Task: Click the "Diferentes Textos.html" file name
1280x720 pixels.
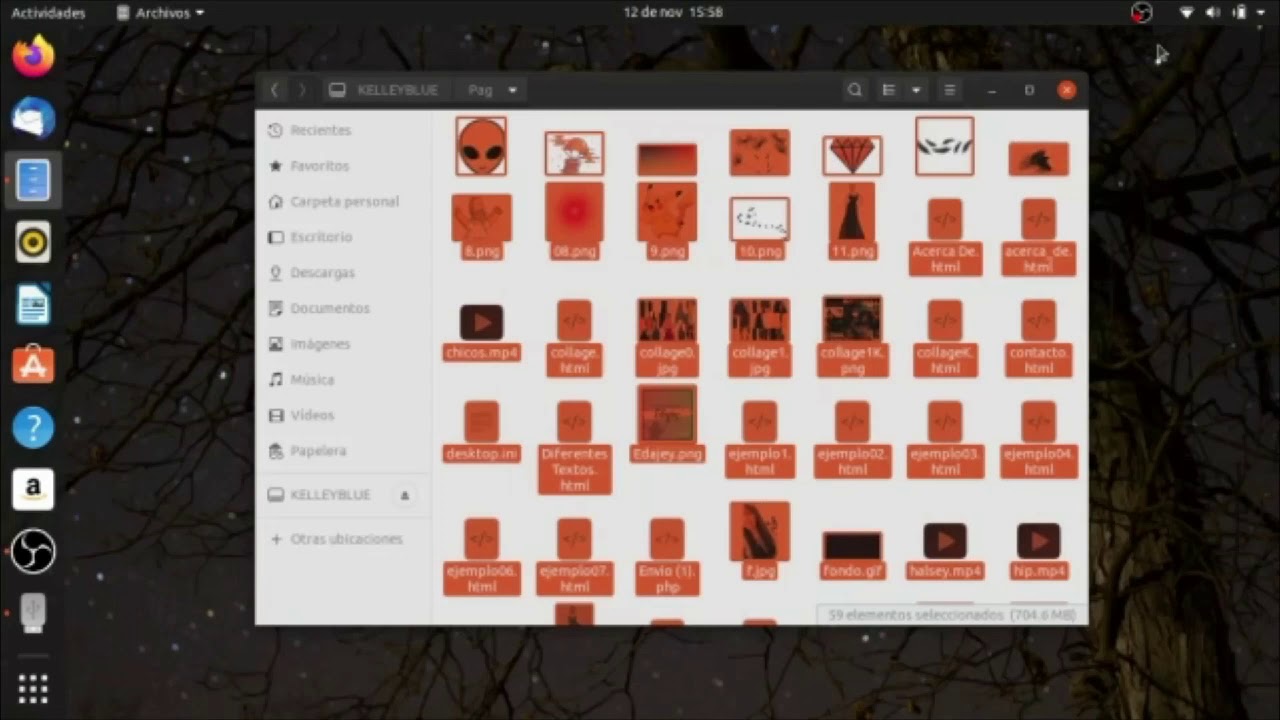Action: click(574, 469)
